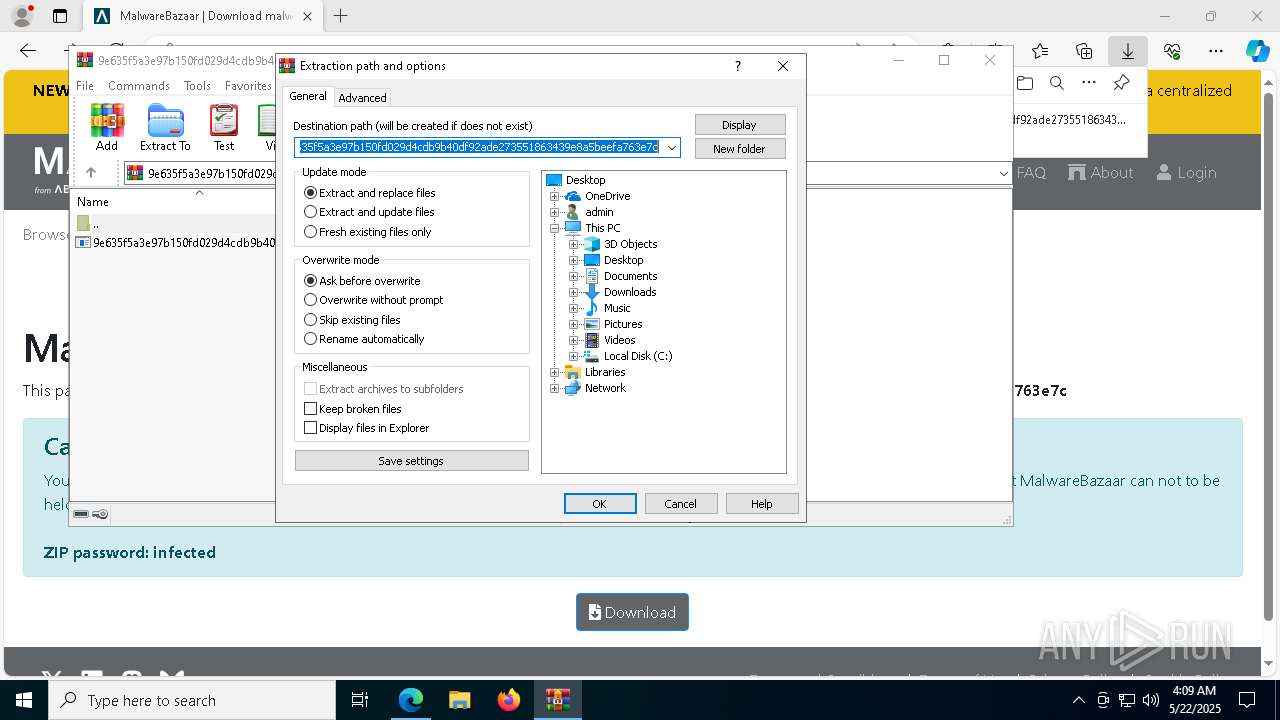Click the Help button in dialog
The height and width of the screenshot is (720, 1280).
point(762,504)
